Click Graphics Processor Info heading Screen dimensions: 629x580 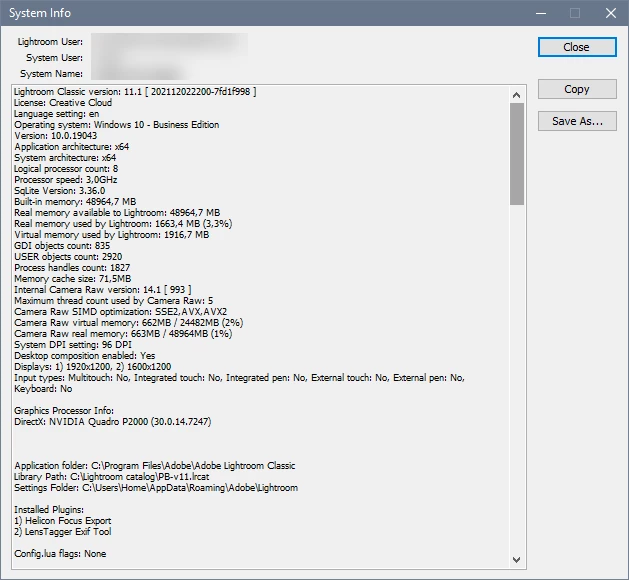[x=64, y=411]
